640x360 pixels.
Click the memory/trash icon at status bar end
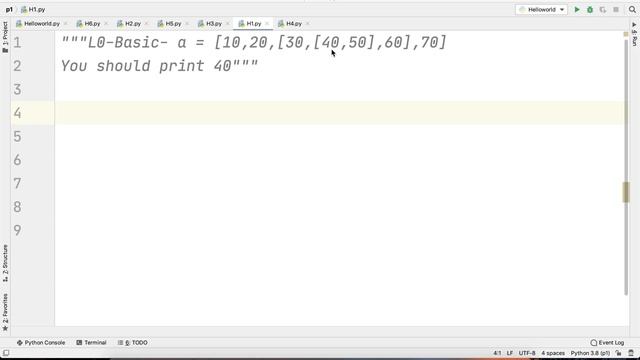click(x=631, y=353)
